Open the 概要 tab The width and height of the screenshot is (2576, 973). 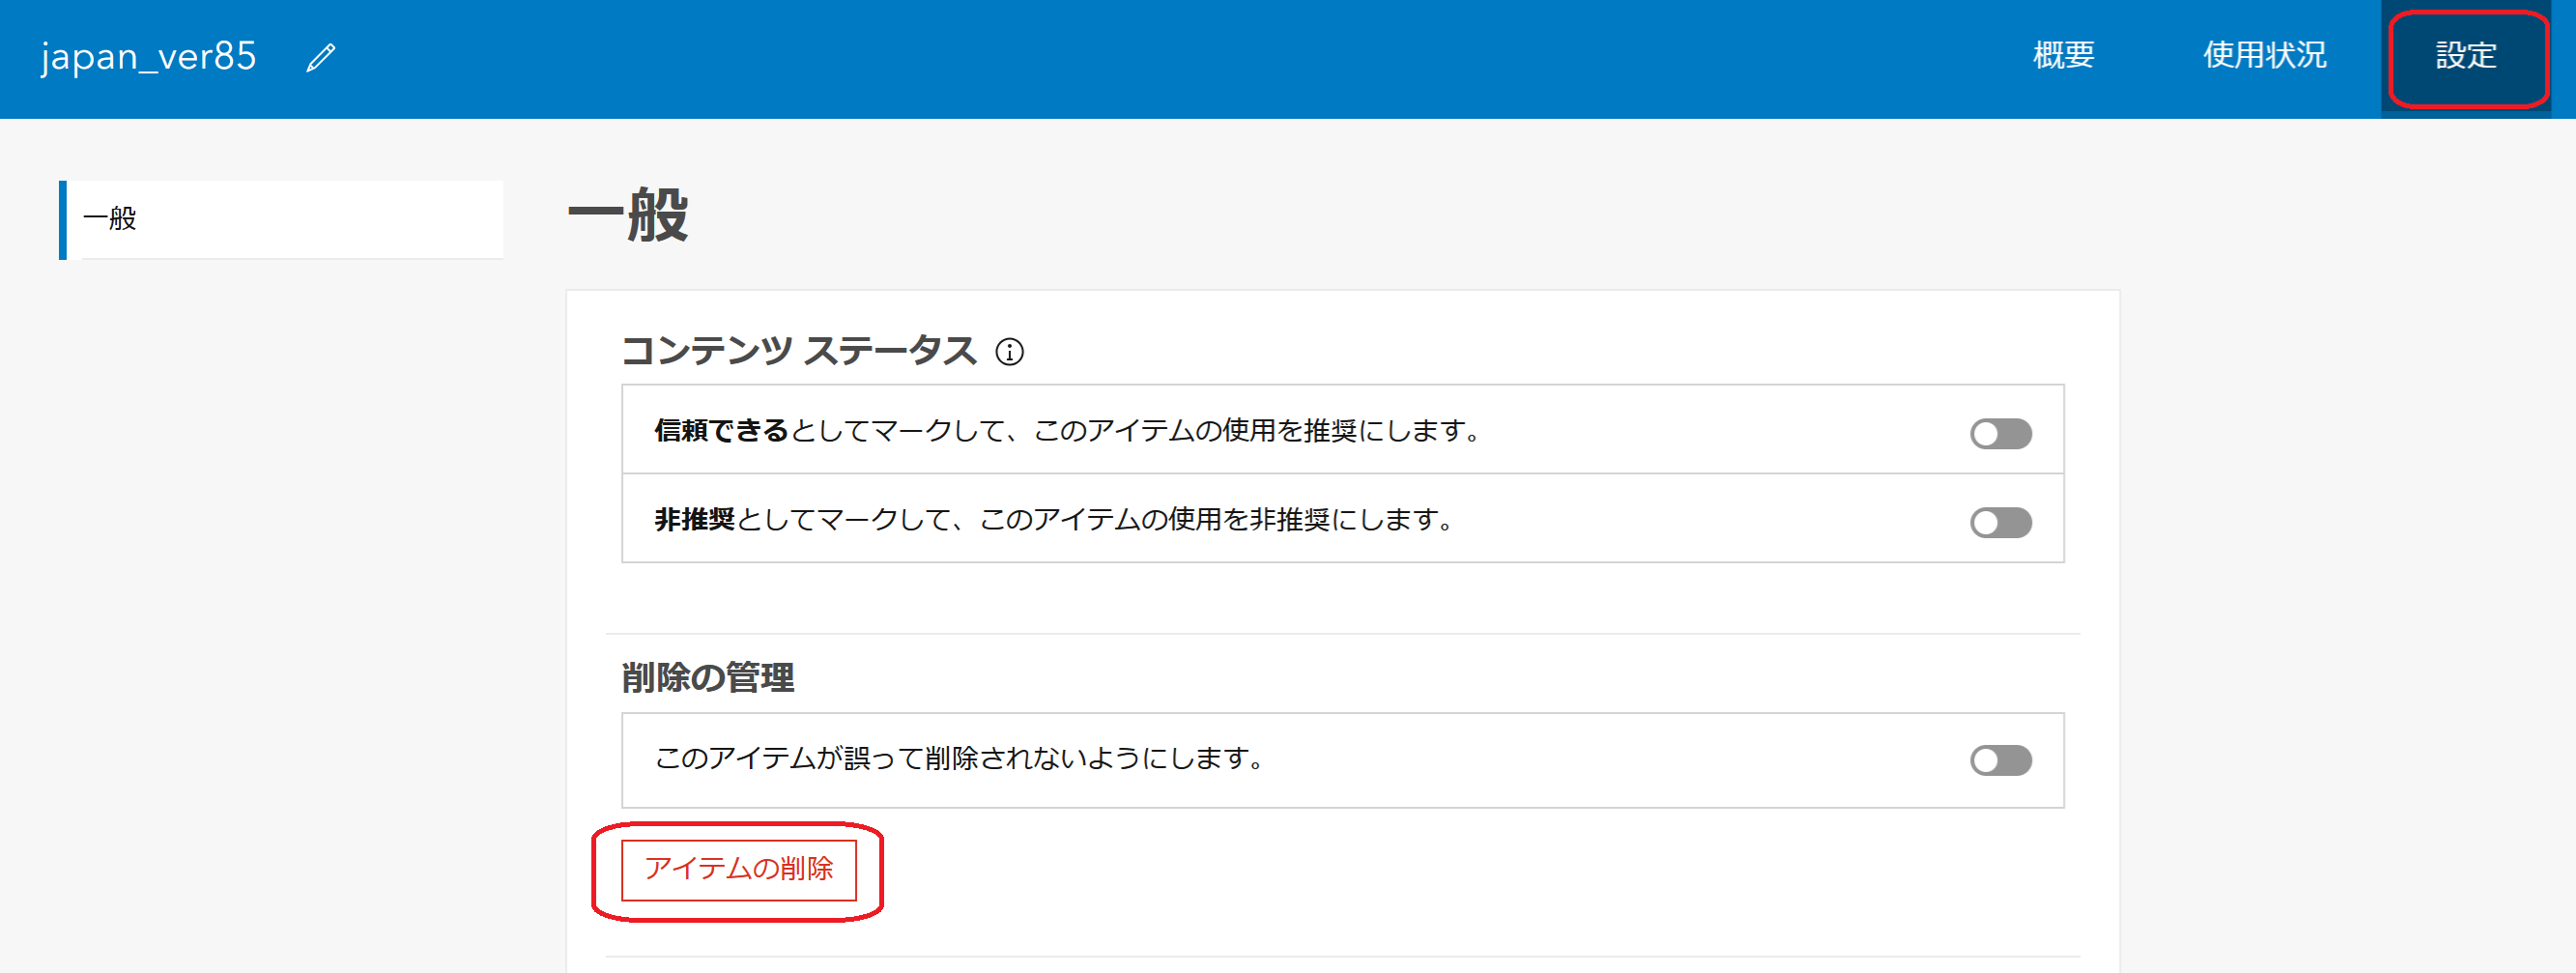click(x=2063, y=56)
